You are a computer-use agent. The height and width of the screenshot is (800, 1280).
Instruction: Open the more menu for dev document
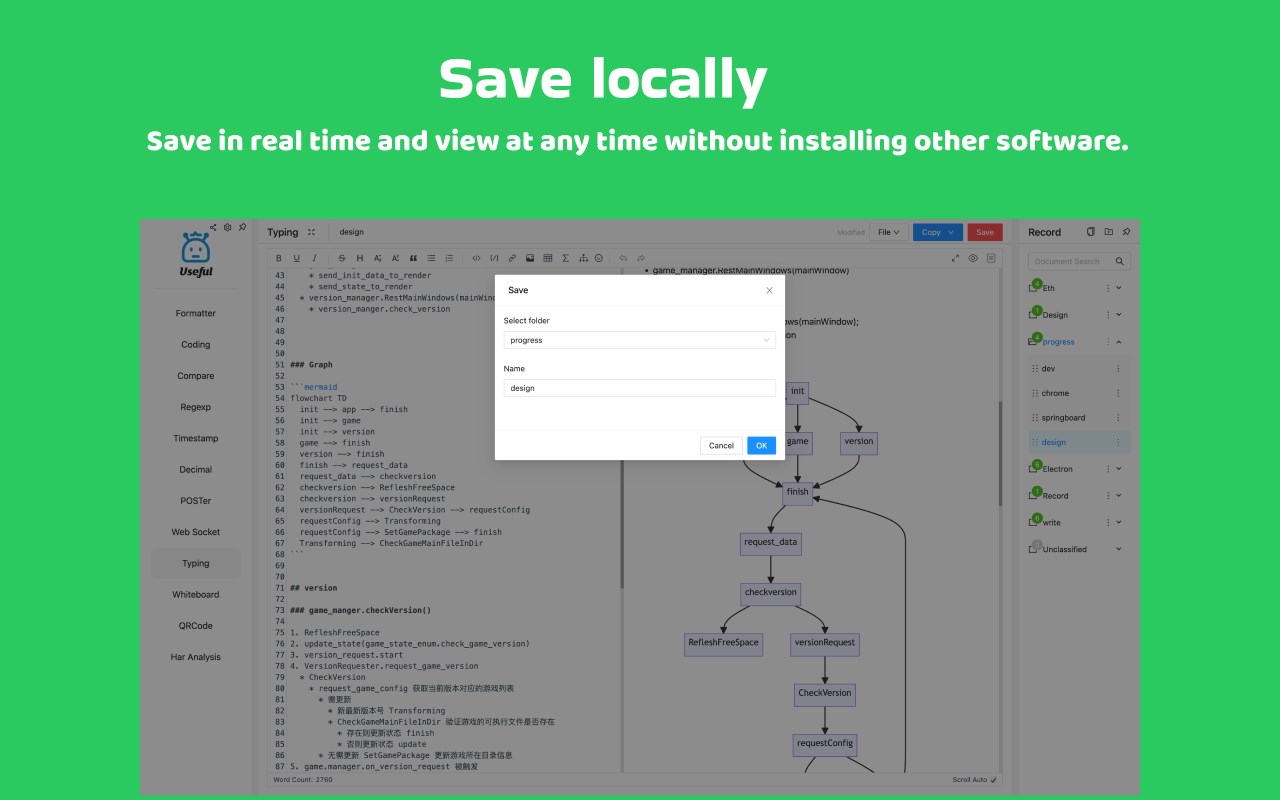(x=1119, y=368)
